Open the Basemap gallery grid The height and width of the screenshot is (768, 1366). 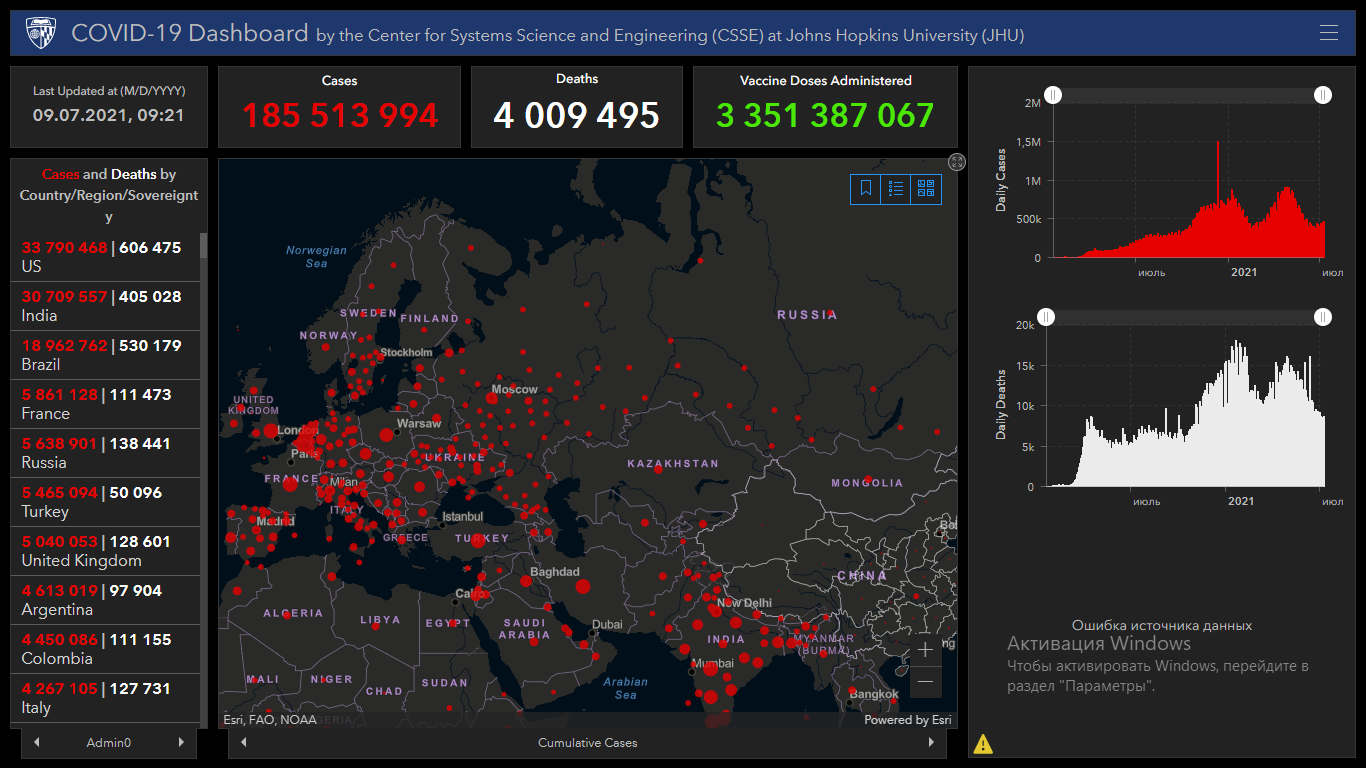coord(926,188)
